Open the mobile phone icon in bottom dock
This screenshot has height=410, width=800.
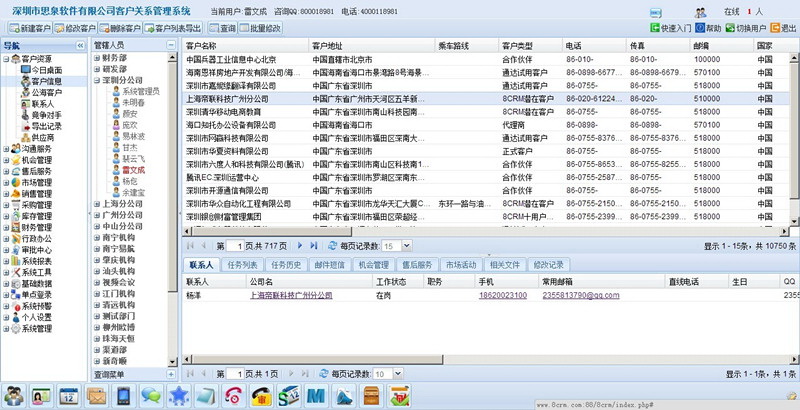123,395
